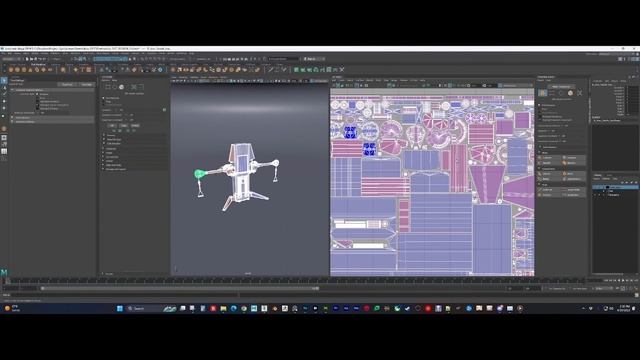Launch Microsoft Edge from the taskbar
Viewport: 640px width, 360px height.
point(233,309)
